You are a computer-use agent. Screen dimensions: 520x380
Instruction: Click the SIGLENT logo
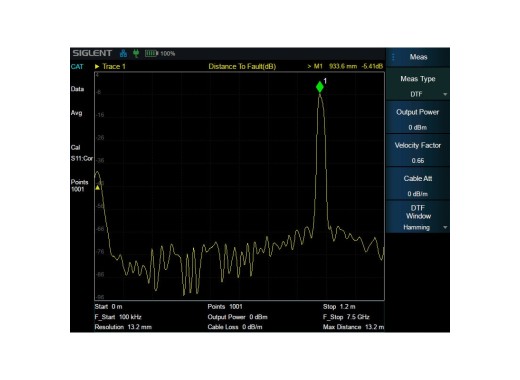point(92,53)
